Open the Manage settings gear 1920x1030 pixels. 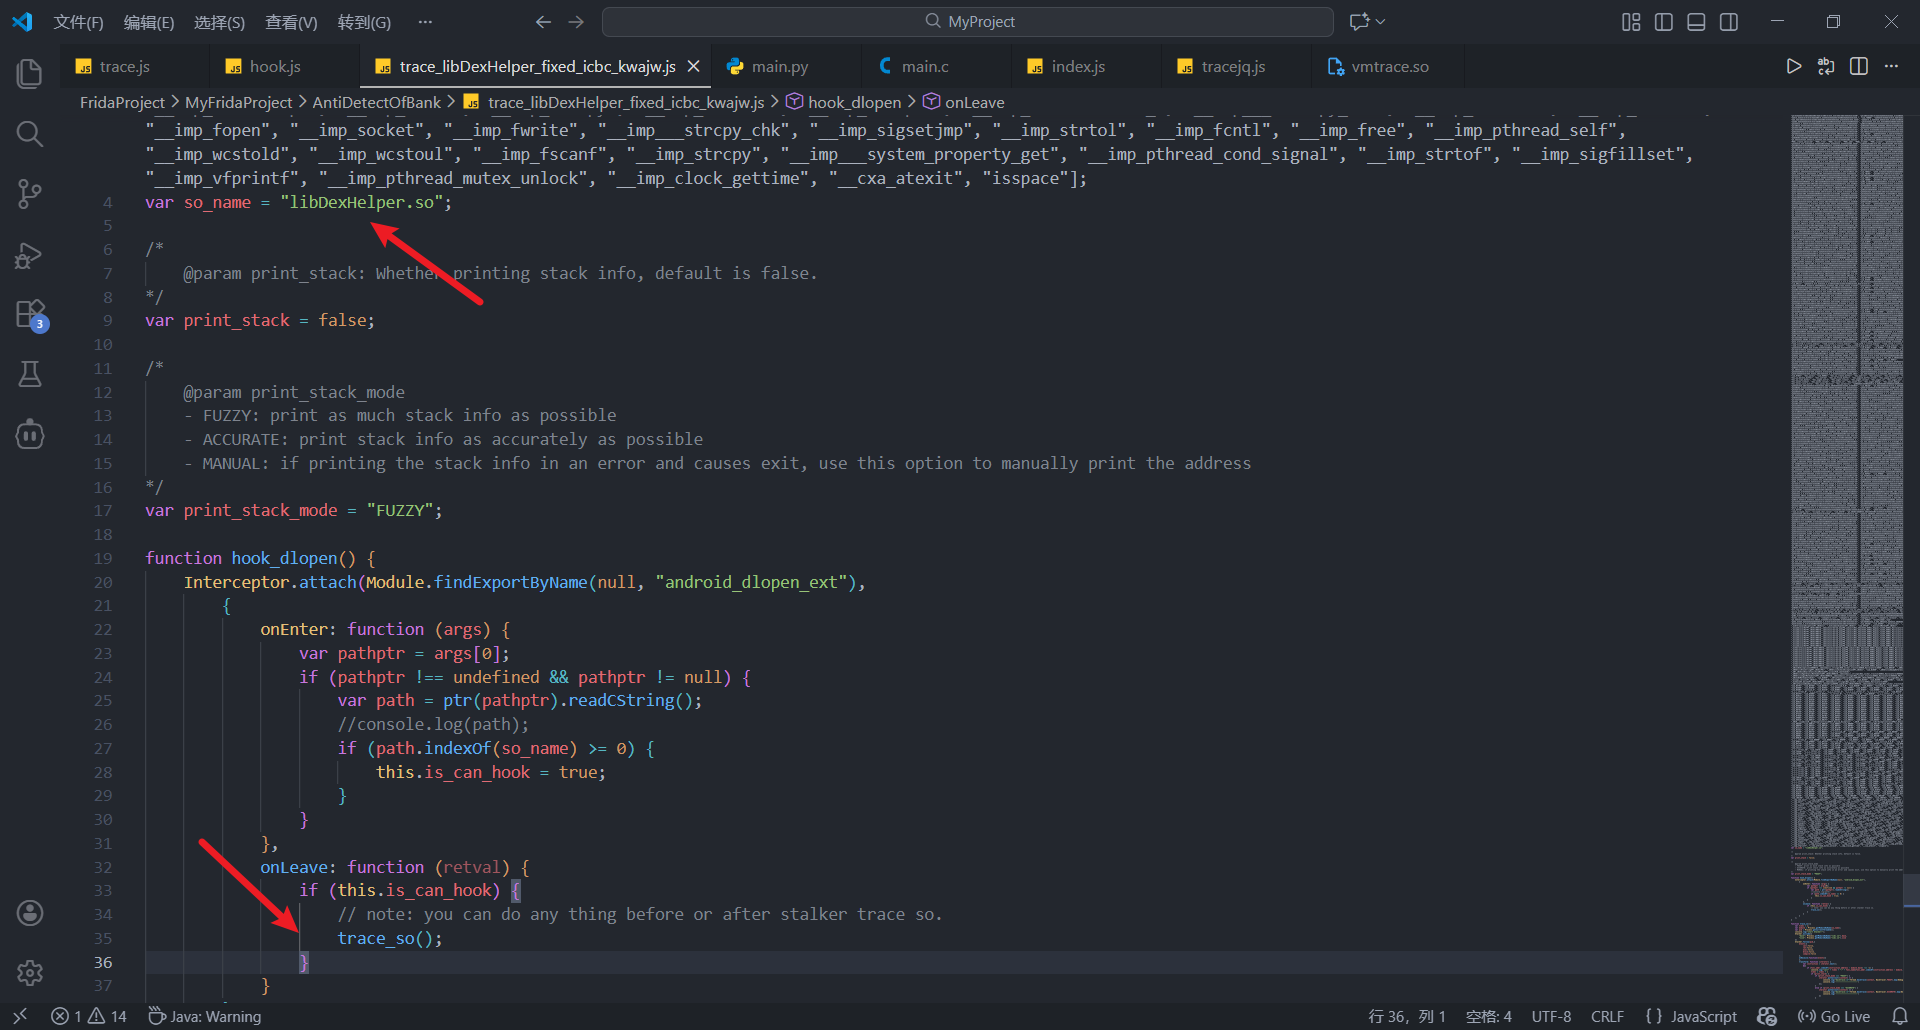[x=30, y=972]
